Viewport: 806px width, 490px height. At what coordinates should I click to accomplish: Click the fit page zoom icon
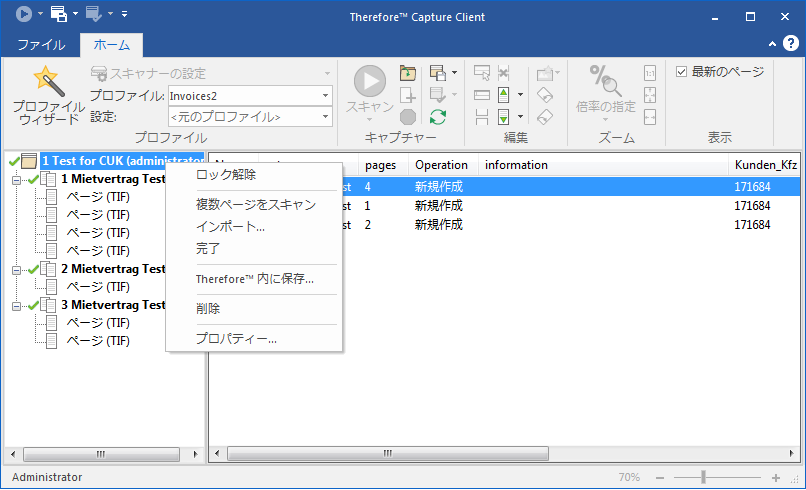pyautogui.click(x=650, y=95)
